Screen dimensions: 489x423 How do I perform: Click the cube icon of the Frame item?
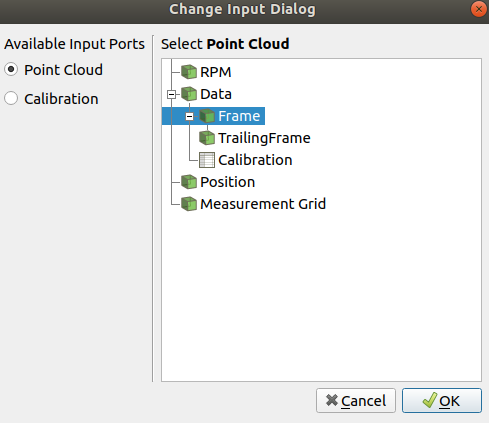(207, 116)
